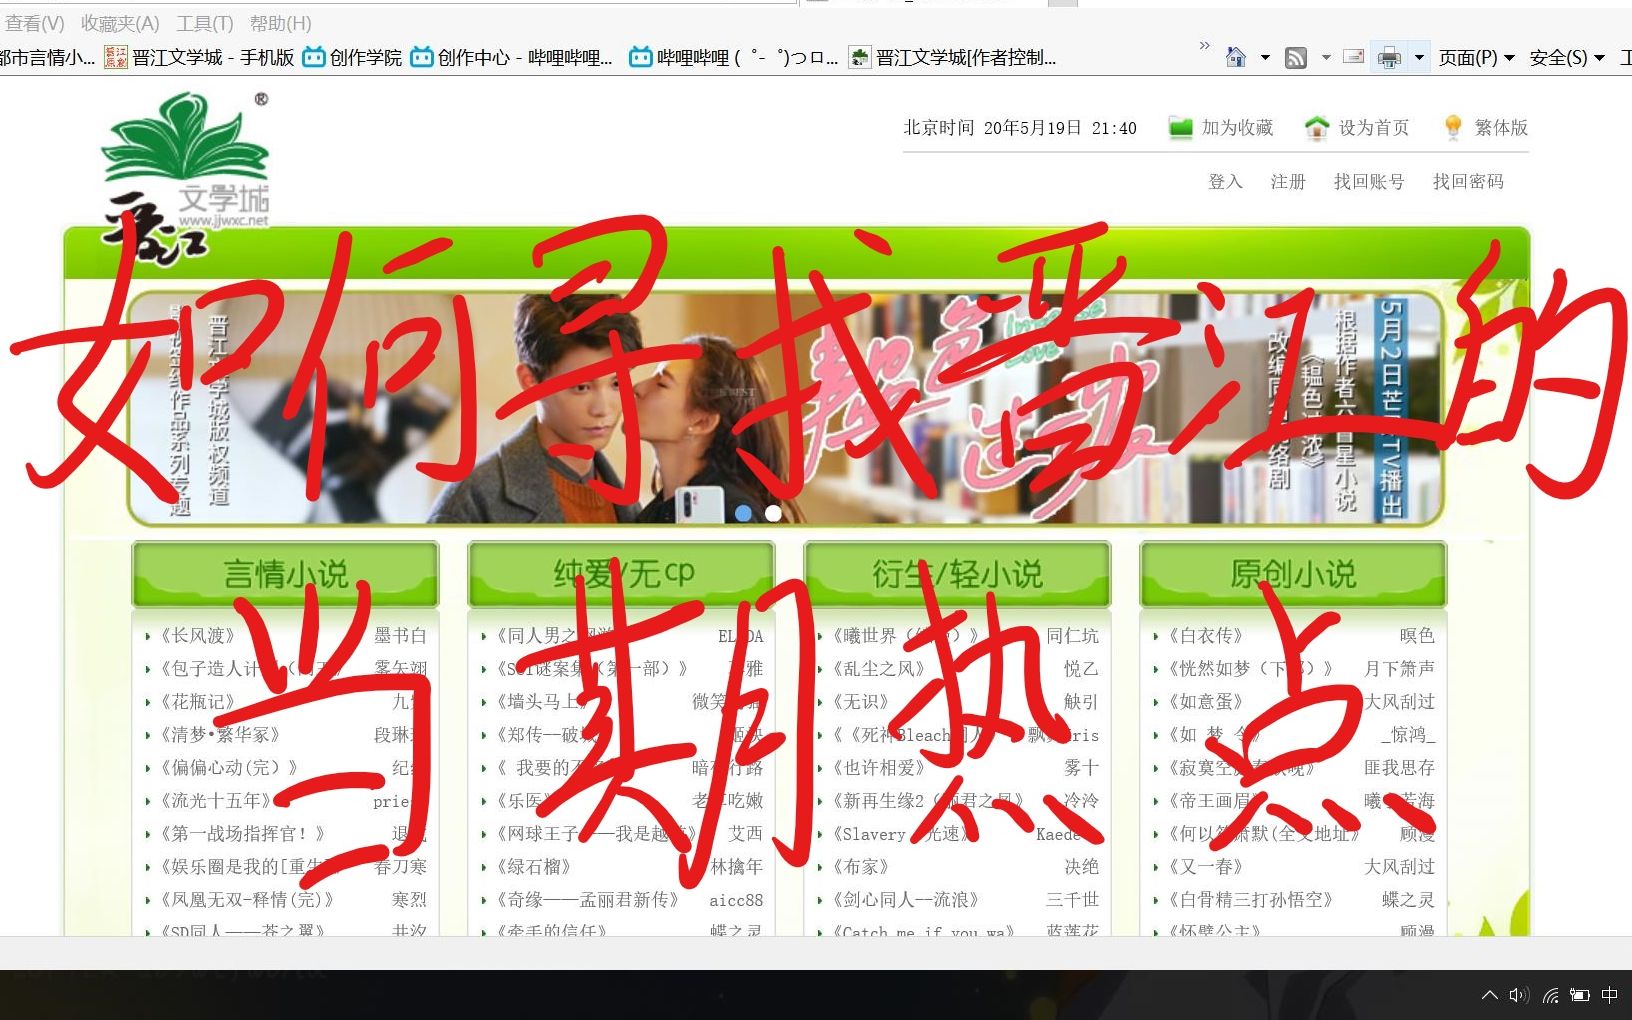Click the read mail icon

(x=1353, y=57)
